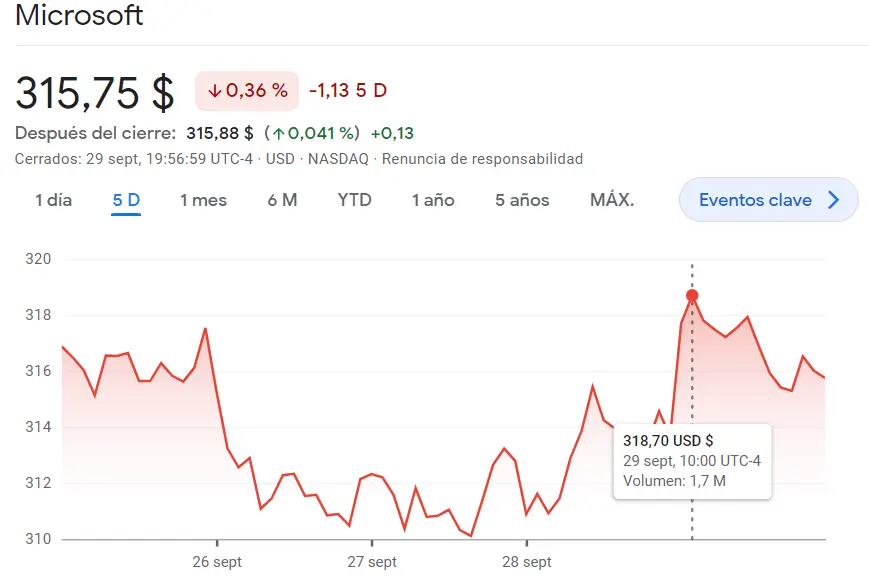The image size is (869, 584).
Task: Click the currently active 5 D tab
Action: [x=124, y=199]
